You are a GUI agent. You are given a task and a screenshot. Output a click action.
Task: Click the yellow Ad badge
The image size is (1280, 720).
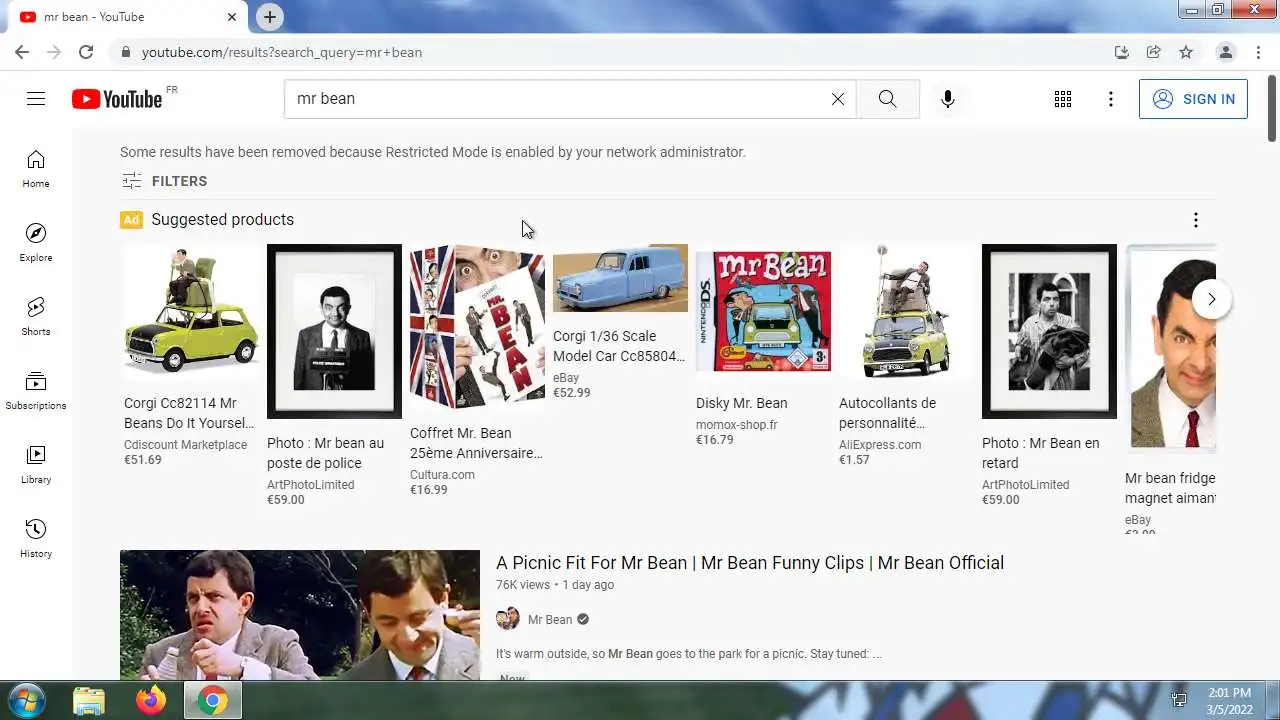[131, 220]
